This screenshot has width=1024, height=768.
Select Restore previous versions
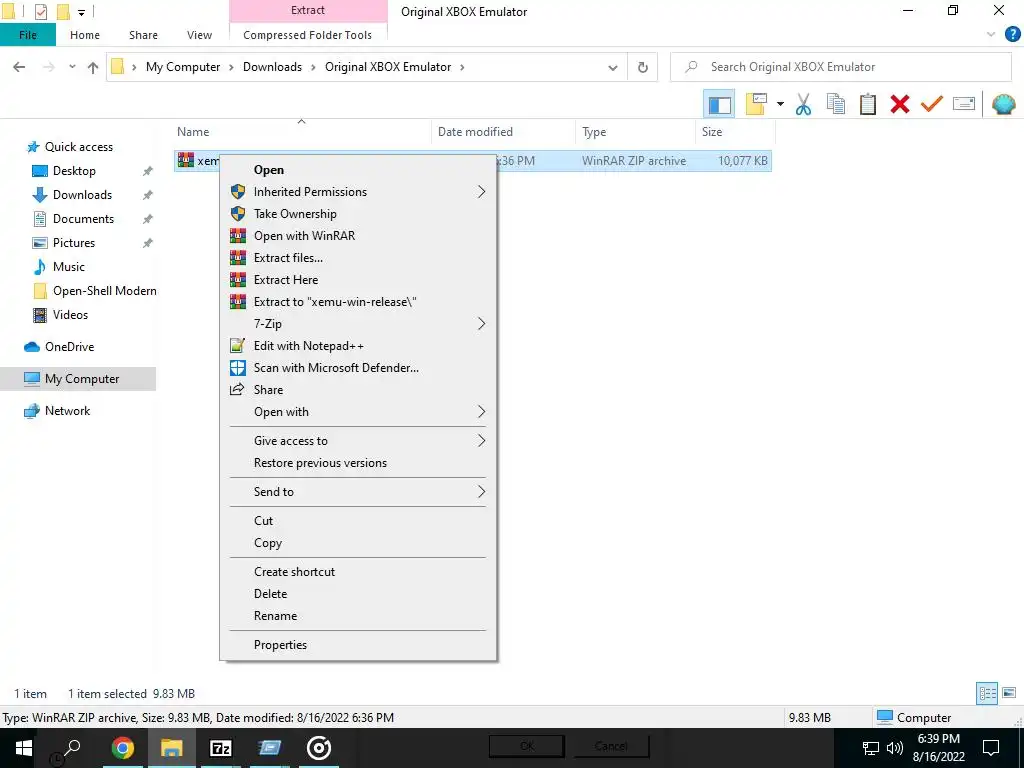coord(358,463)
